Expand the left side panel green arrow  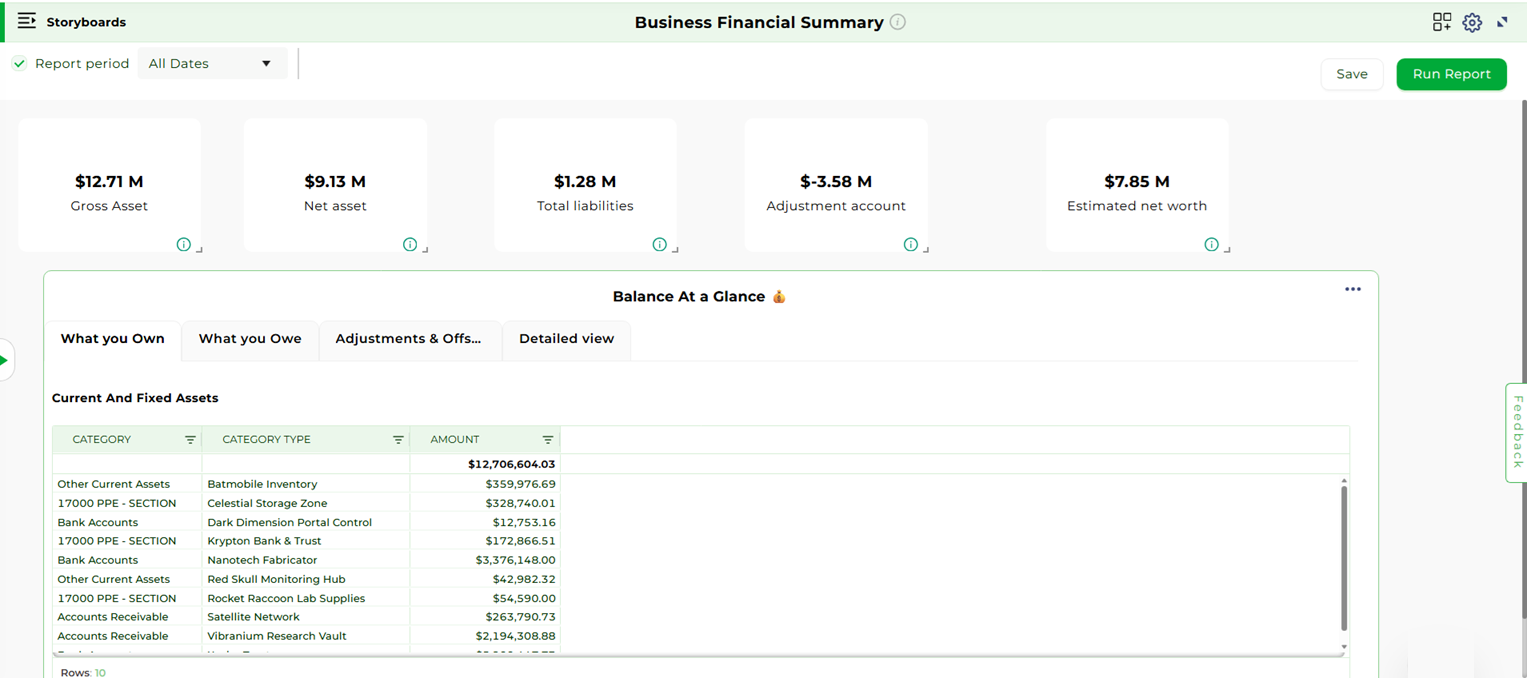point(5,360)
